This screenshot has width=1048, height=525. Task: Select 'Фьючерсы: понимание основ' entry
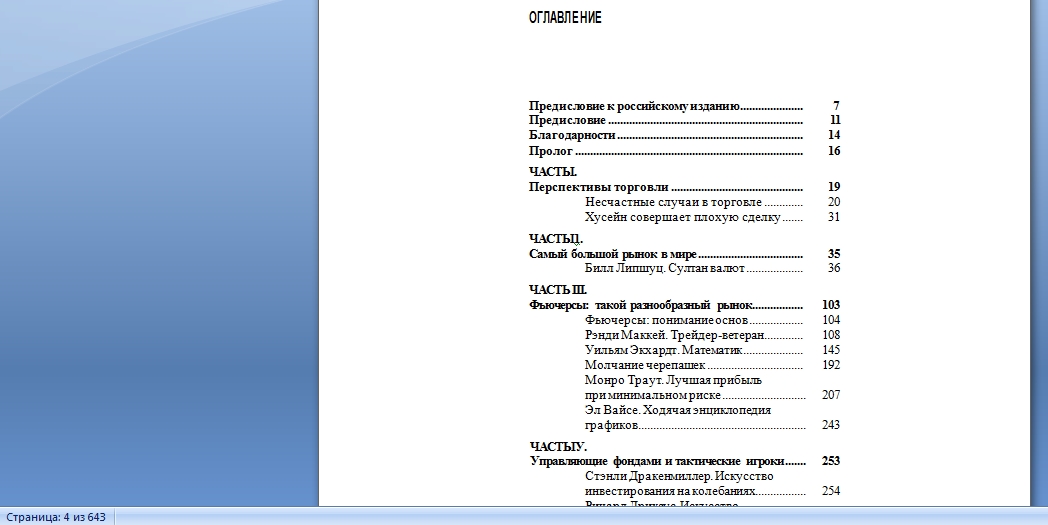coord(667,320)
